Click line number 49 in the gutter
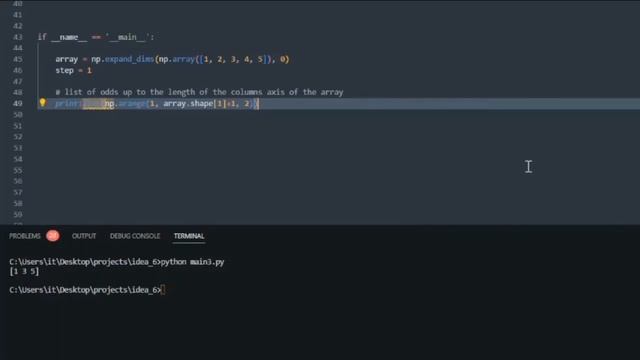Screen dimensions: 640x360 18,104
